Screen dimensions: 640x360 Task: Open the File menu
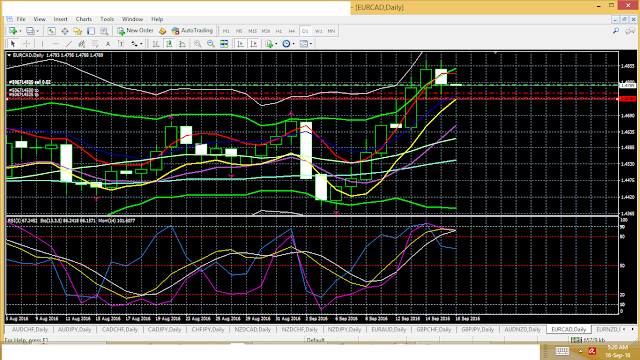click(21, 19)
